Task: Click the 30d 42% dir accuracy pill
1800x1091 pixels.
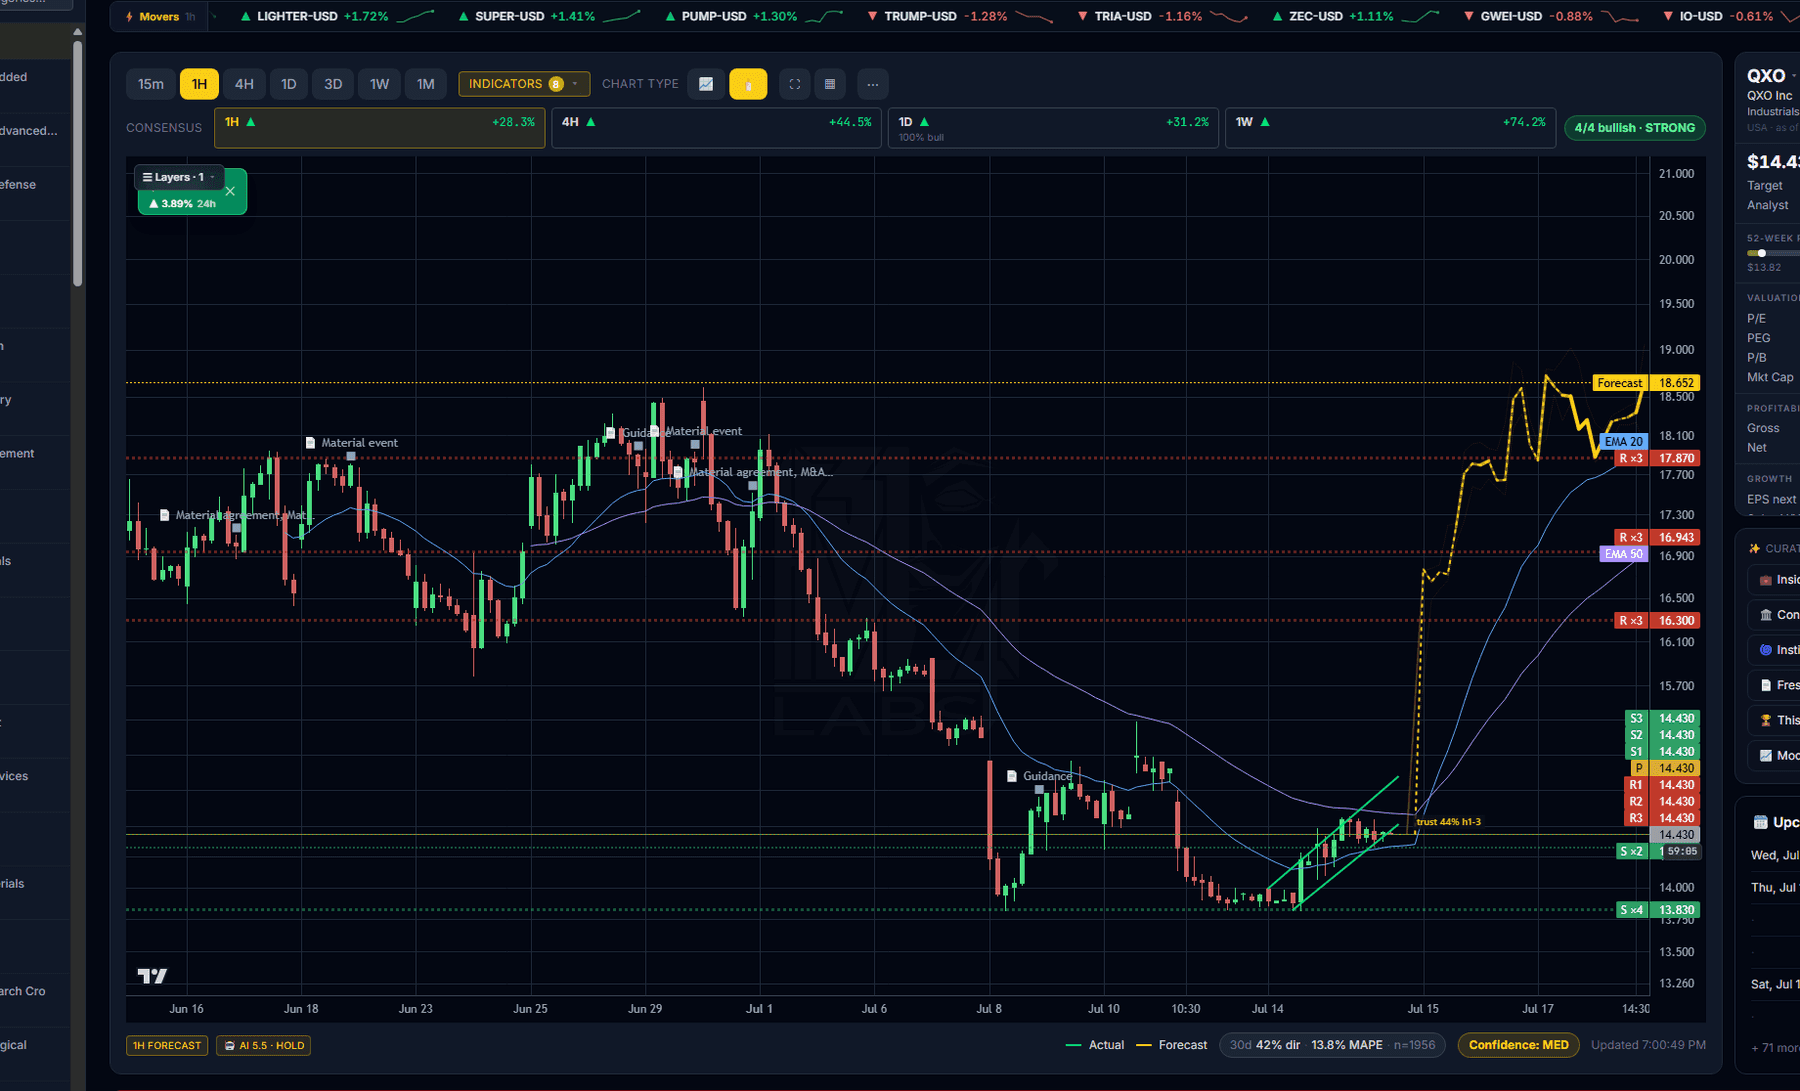Action: [1332, 1045]
